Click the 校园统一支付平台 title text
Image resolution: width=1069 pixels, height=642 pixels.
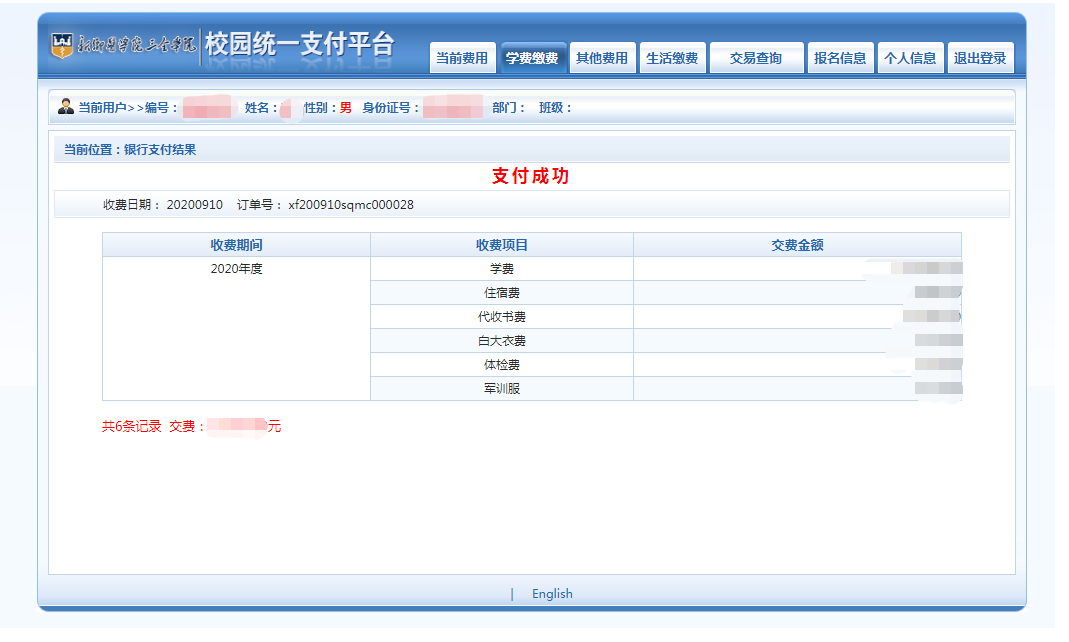pos(300,44)
